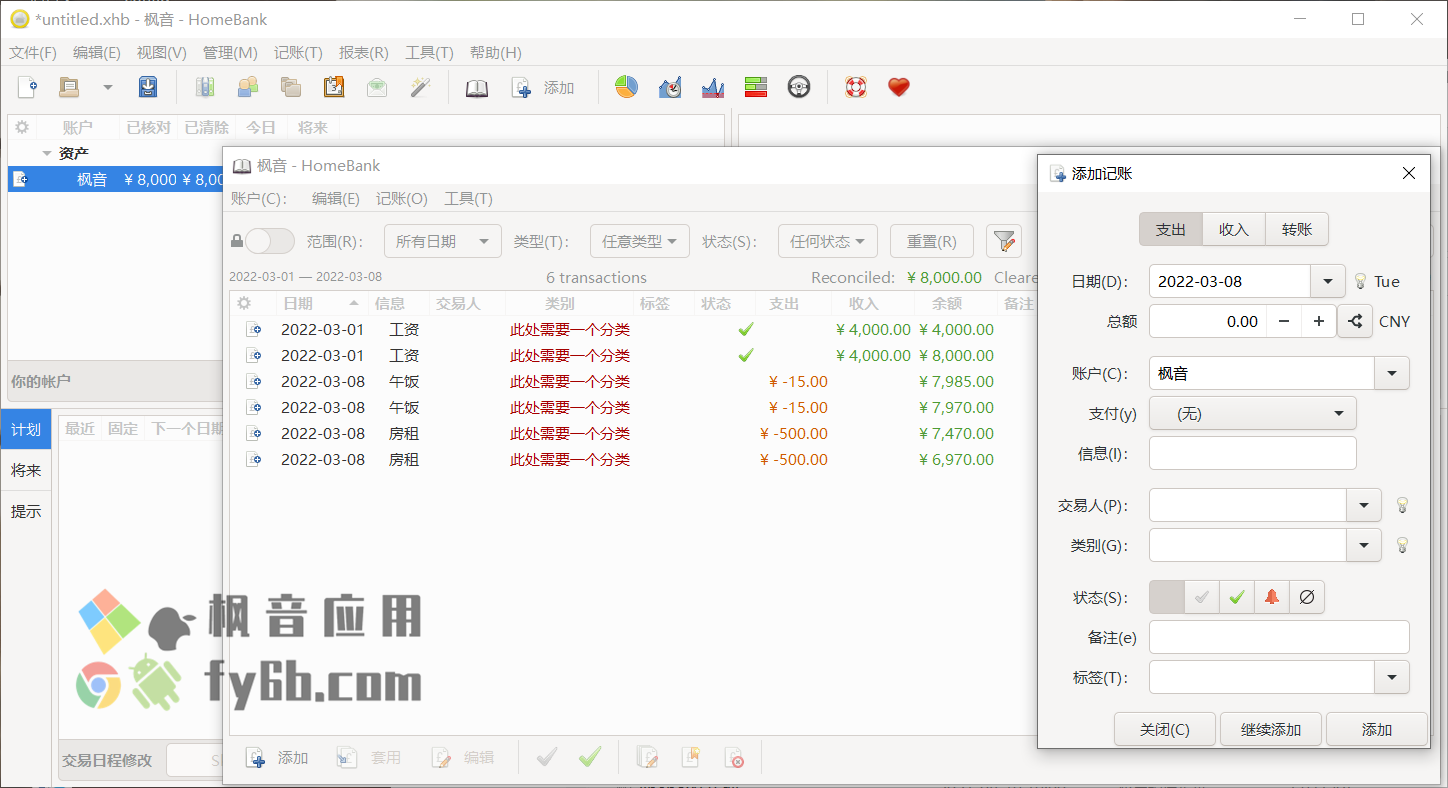Mark cleared with grey checkmark in ledger toolbar
This screenshot has width=1448, height=788.
[x=547, y=758]
